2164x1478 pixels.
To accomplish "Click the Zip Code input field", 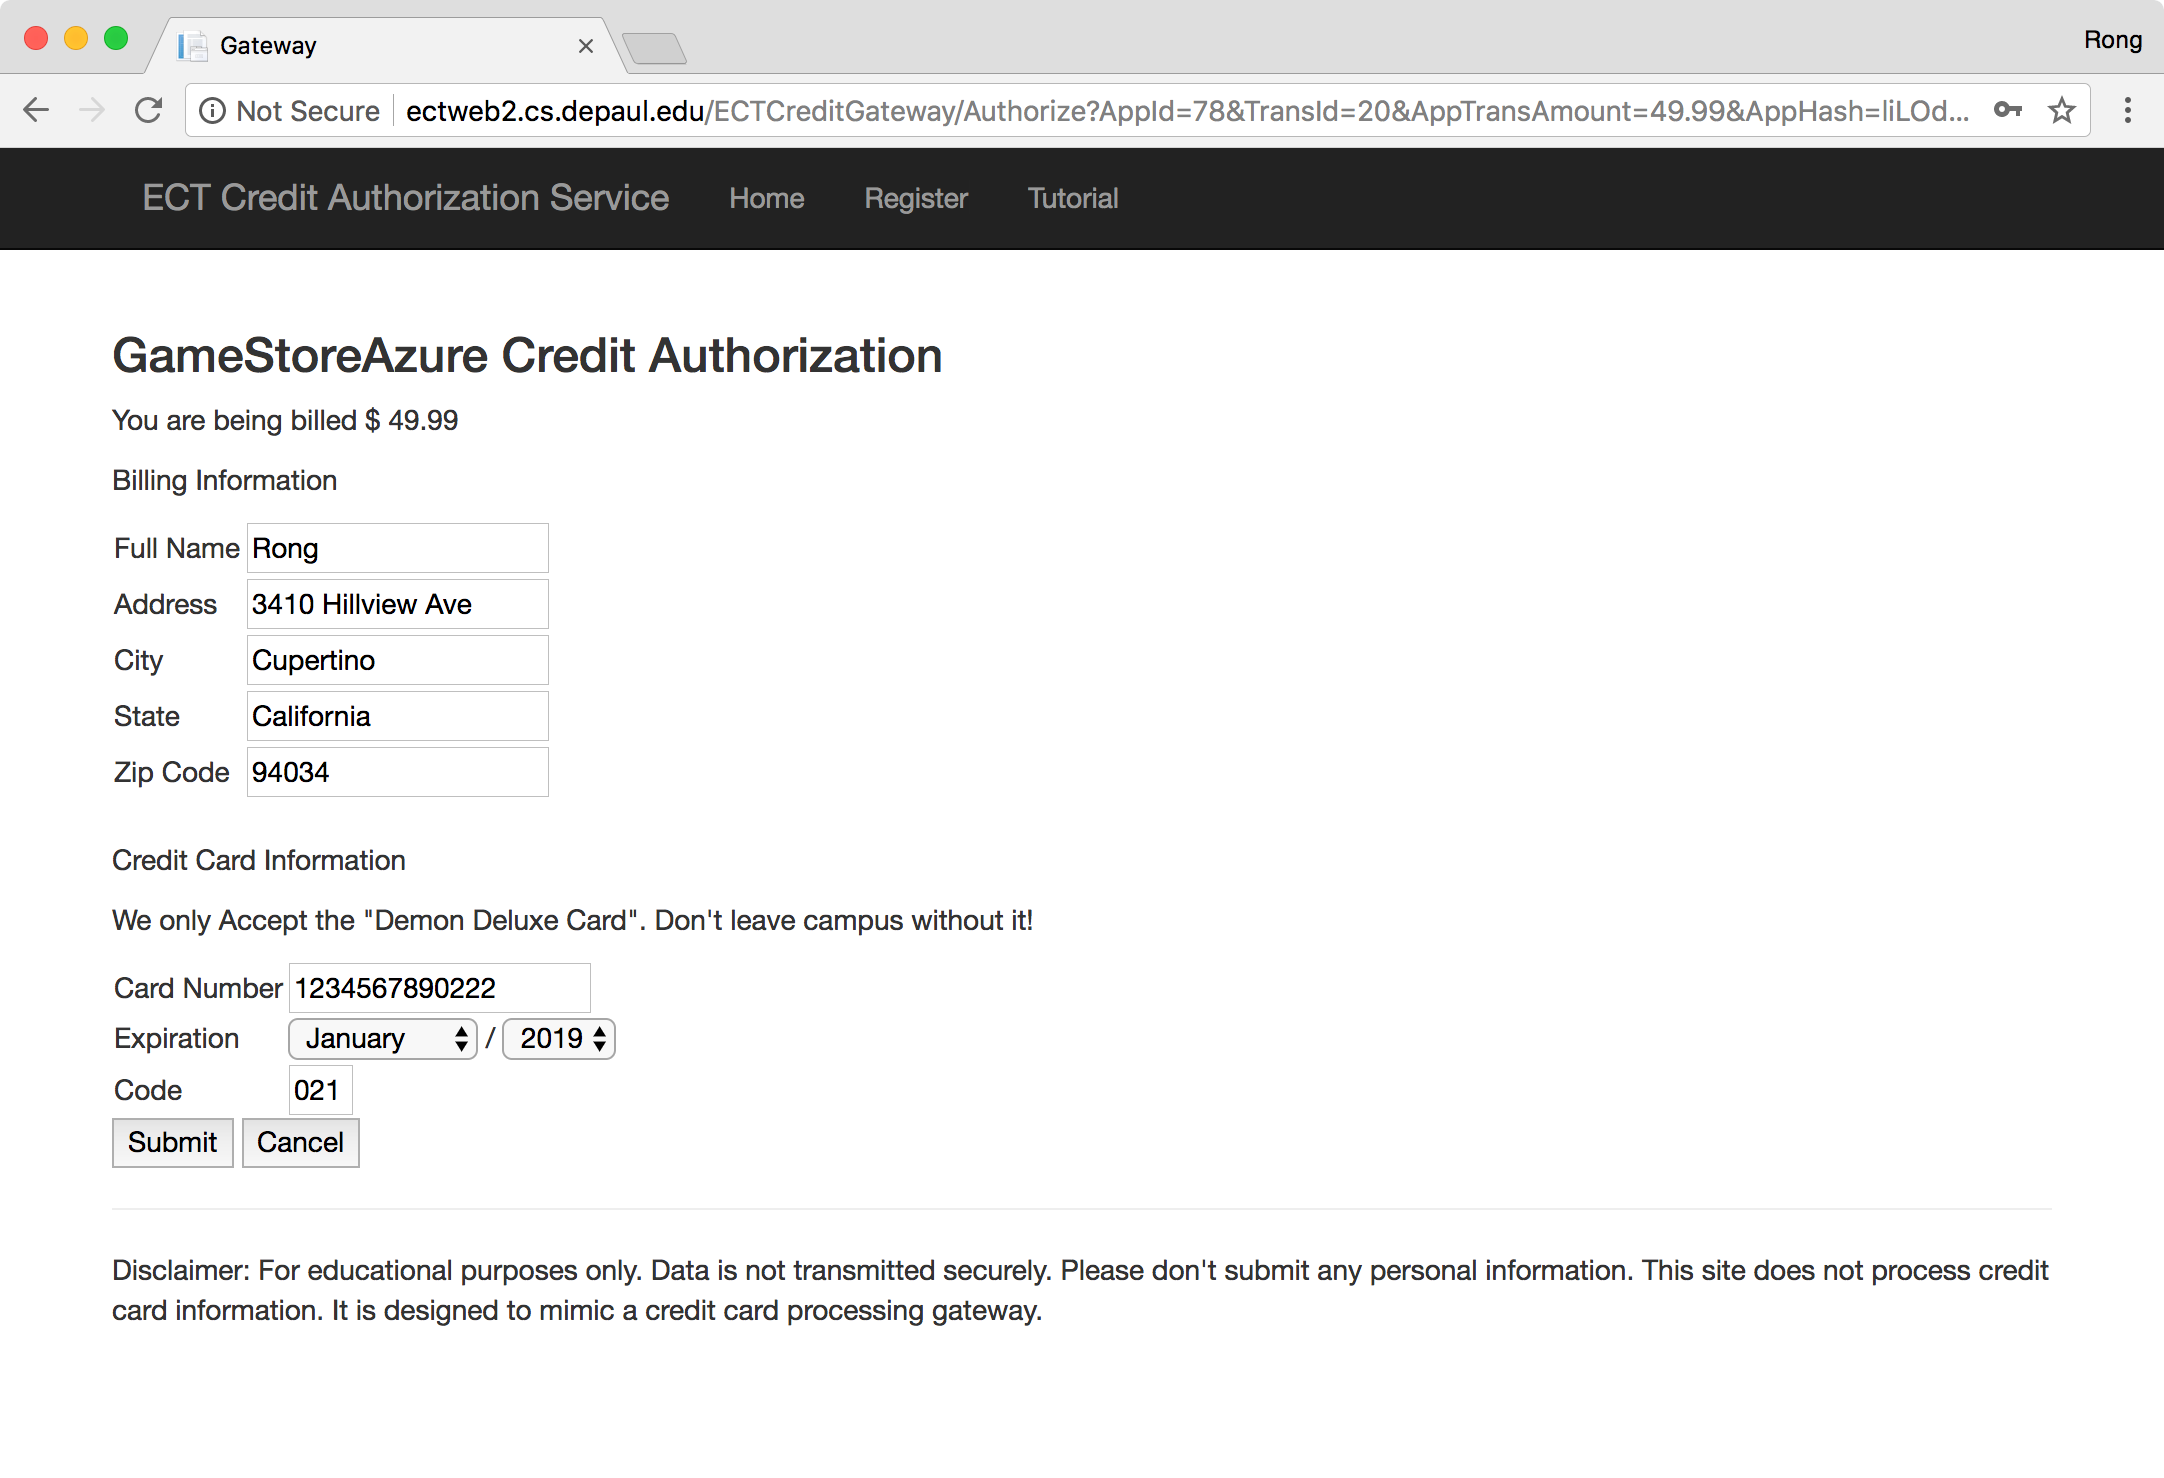I will click(x=398, y=772).
